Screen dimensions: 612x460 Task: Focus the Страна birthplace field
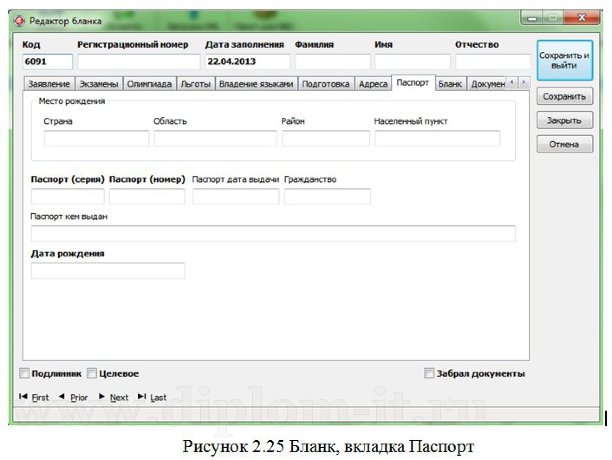coord(96,139)
